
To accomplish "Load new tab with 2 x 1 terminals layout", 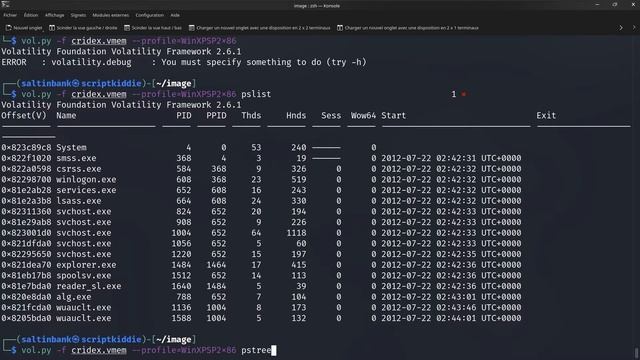I will pyautogui.click(x=407, y=28).
